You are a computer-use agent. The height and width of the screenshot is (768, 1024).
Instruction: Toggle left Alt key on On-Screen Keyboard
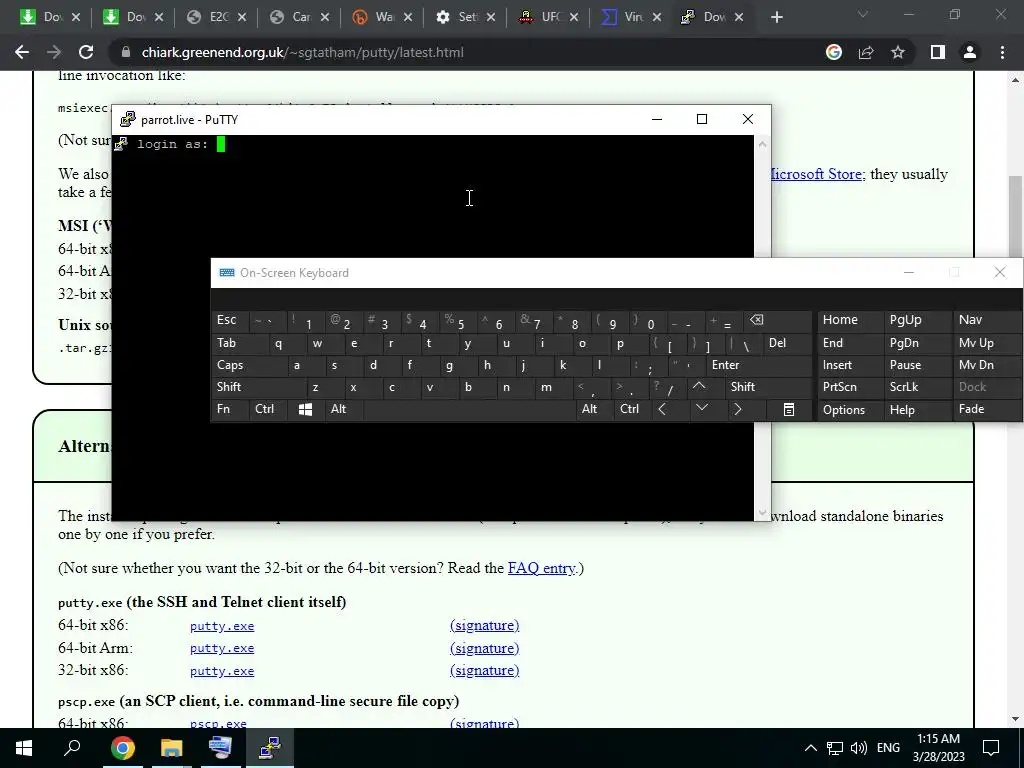point(343,409)
